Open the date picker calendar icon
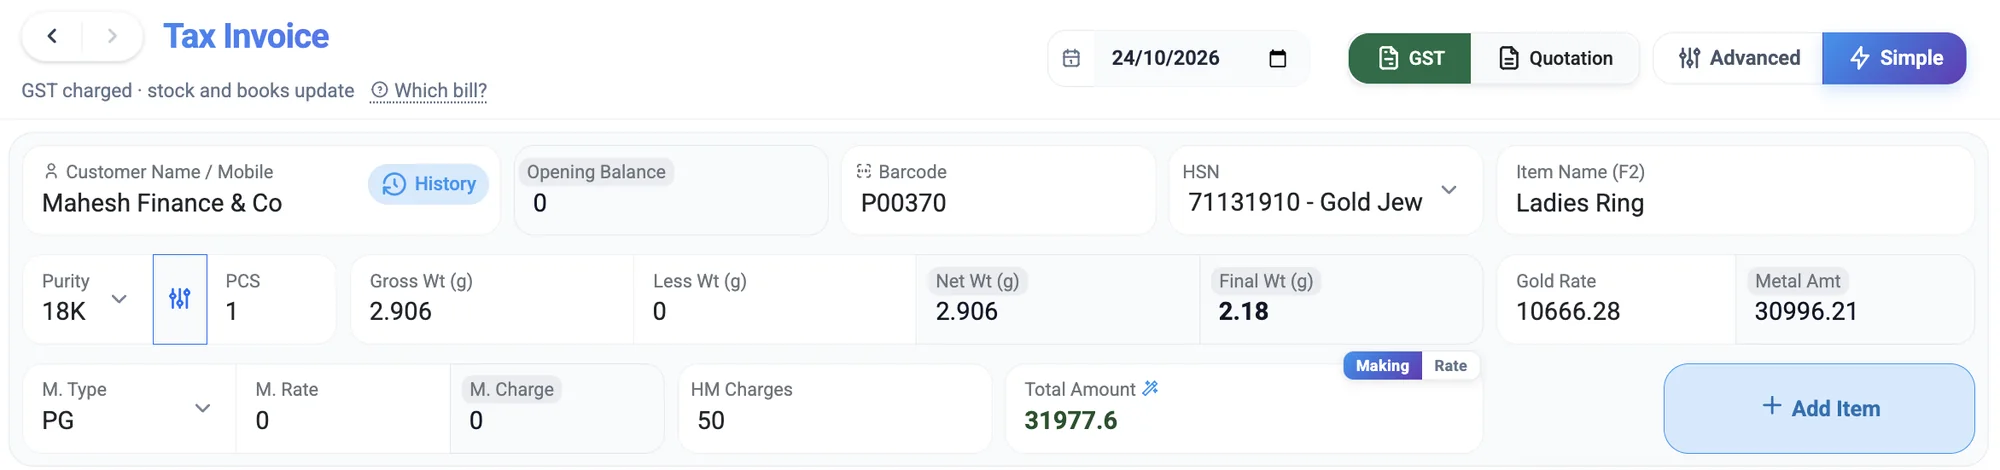The image size is (2000, 470). point(1277,58)
